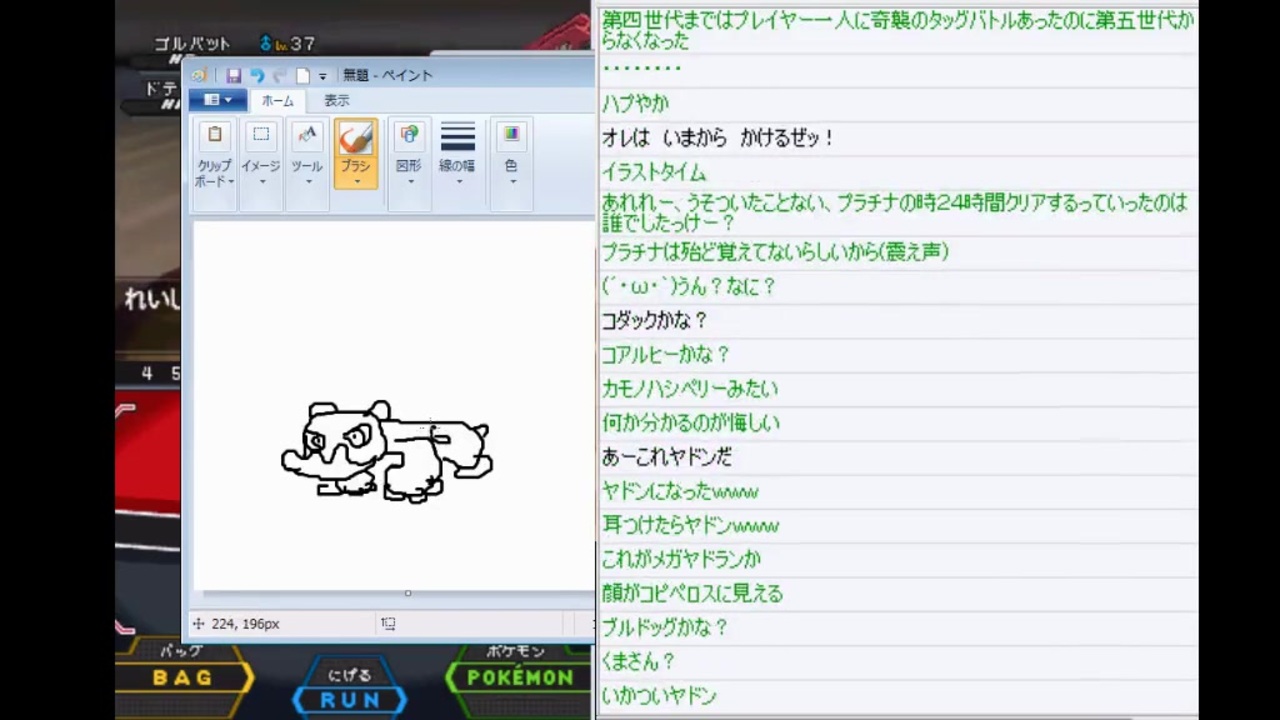
Task: Click the comment これがメガヤドランか
Action: (681, 559)
